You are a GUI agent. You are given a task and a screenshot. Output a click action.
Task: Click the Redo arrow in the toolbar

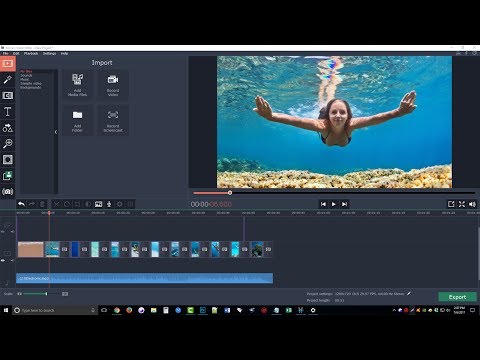click(32, 204)
